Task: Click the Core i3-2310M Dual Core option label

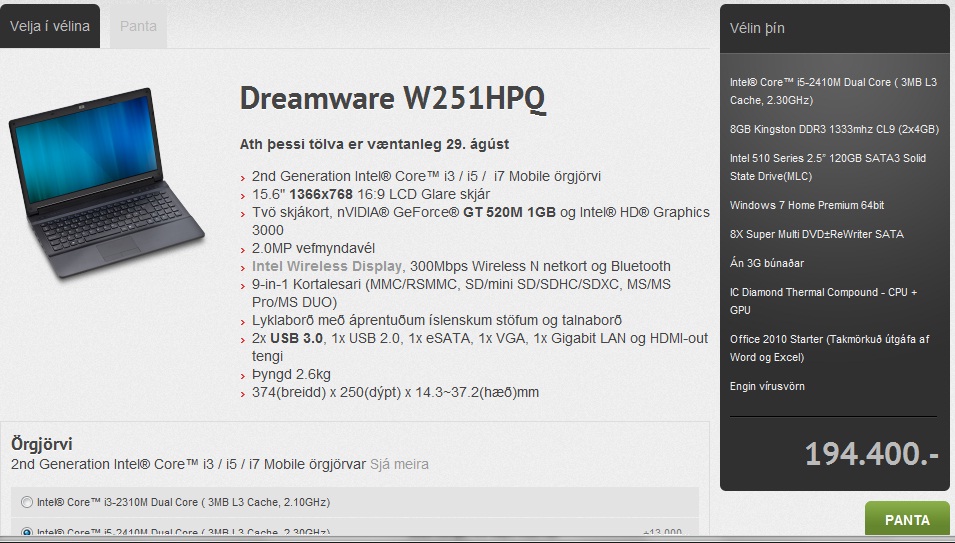Action: click(x=183, y=502)
